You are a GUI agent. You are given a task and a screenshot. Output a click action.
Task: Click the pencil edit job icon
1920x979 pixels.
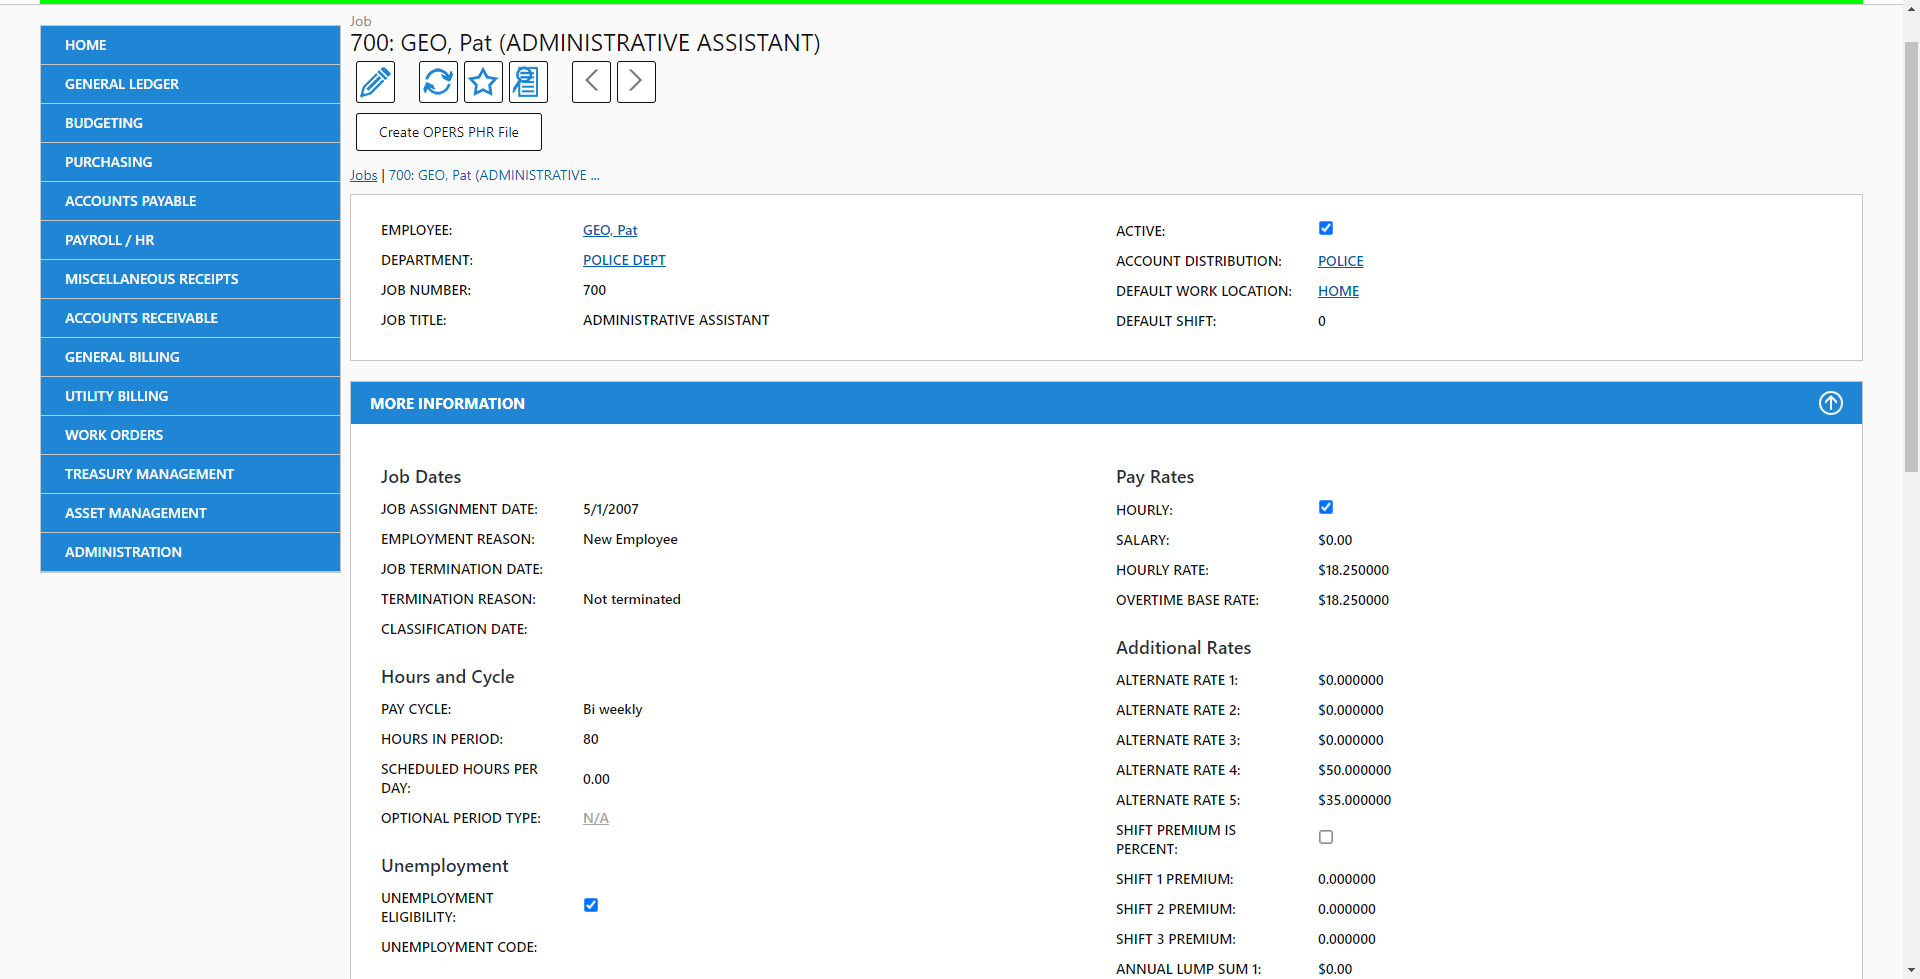click(x=376, y=82)
